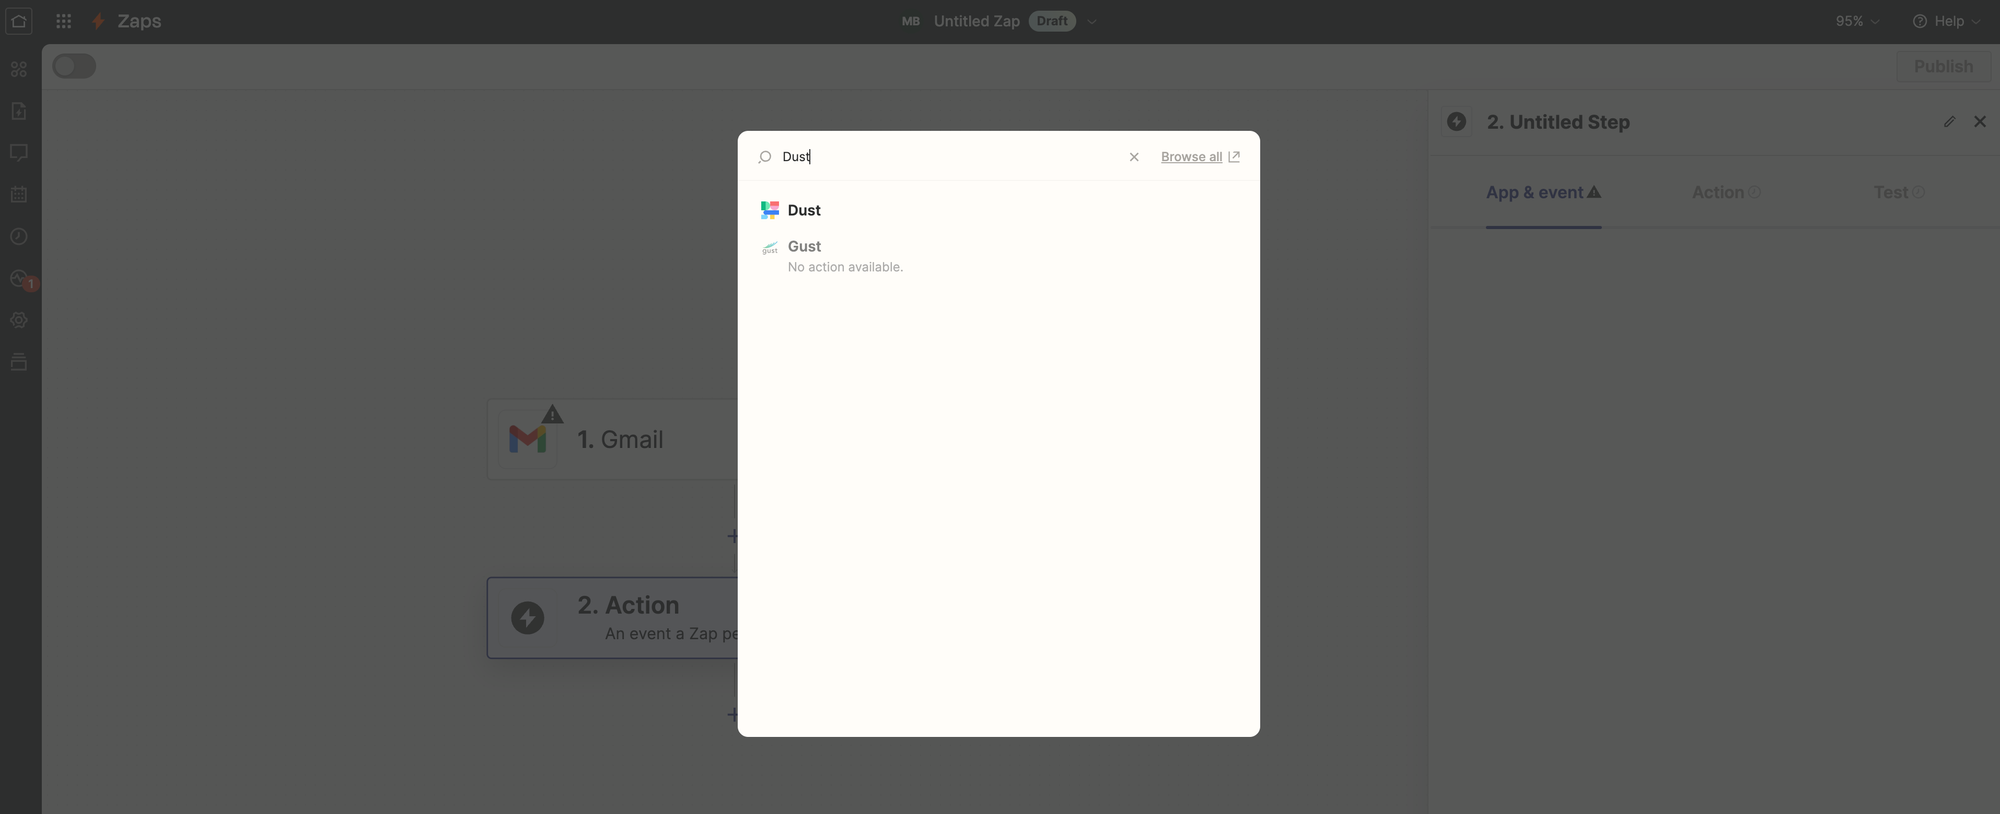Open the Zapier home icon
Screen dimensions: 2000x814
tap(19, 21)
